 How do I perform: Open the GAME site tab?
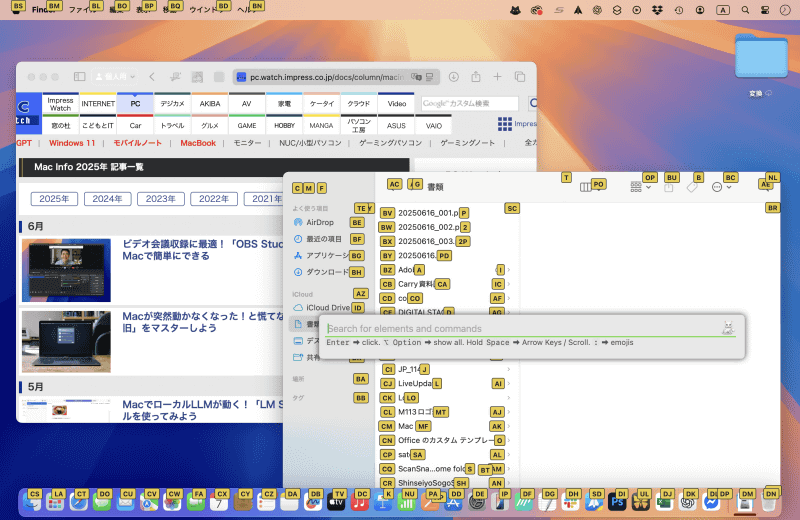[x=247, y=125]
